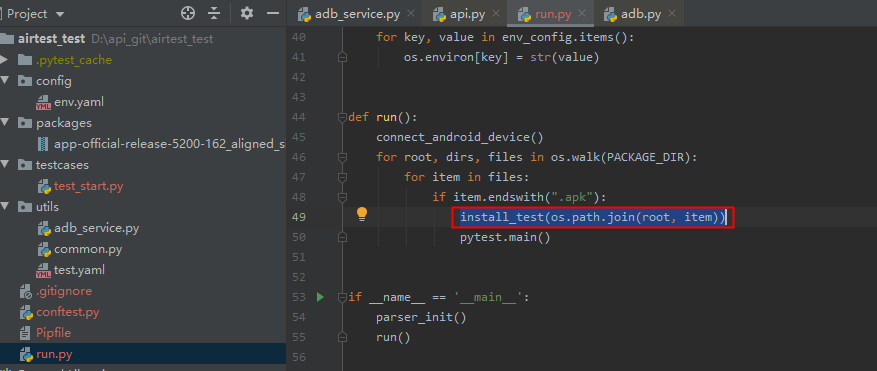The image size is (877, 371).
Task: Open env.yaml file
Action: point(79,102)
